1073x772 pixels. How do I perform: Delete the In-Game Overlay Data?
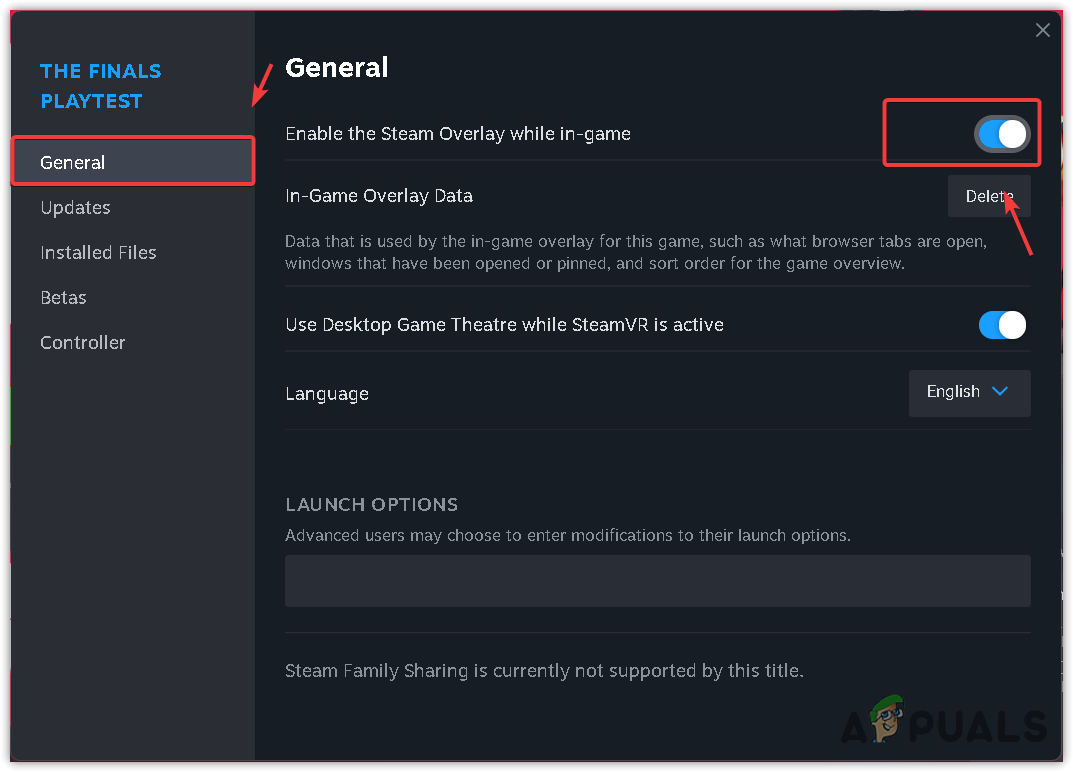click(x=988, y=196)
